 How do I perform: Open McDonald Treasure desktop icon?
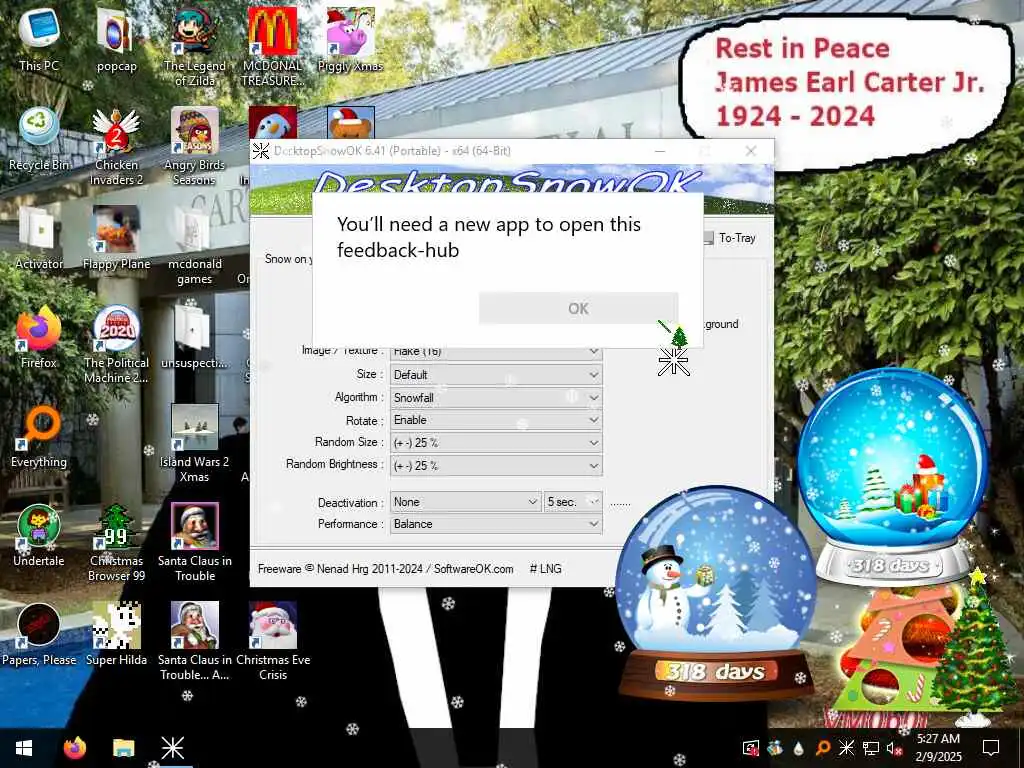pos(272,47)
